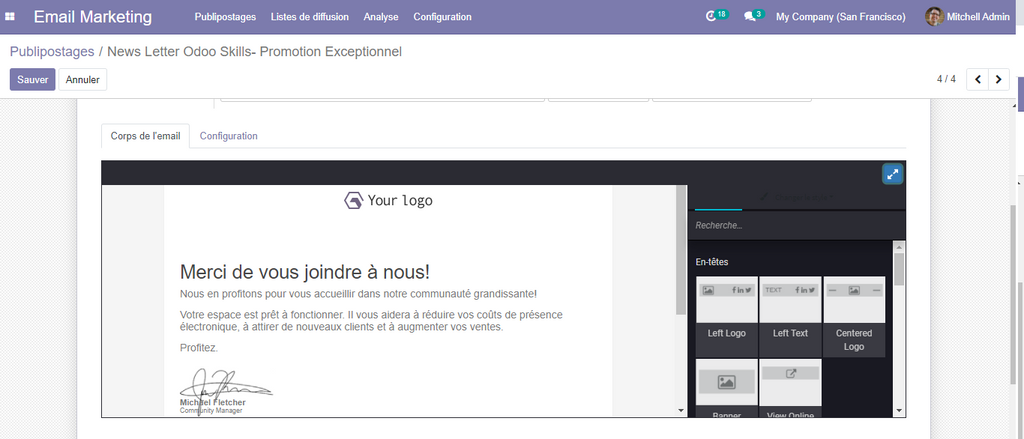The height and width of the screenshot is (439, 1024).
Task: Click the fullscreen expand editor icon
Action: [x=892, y=174]
